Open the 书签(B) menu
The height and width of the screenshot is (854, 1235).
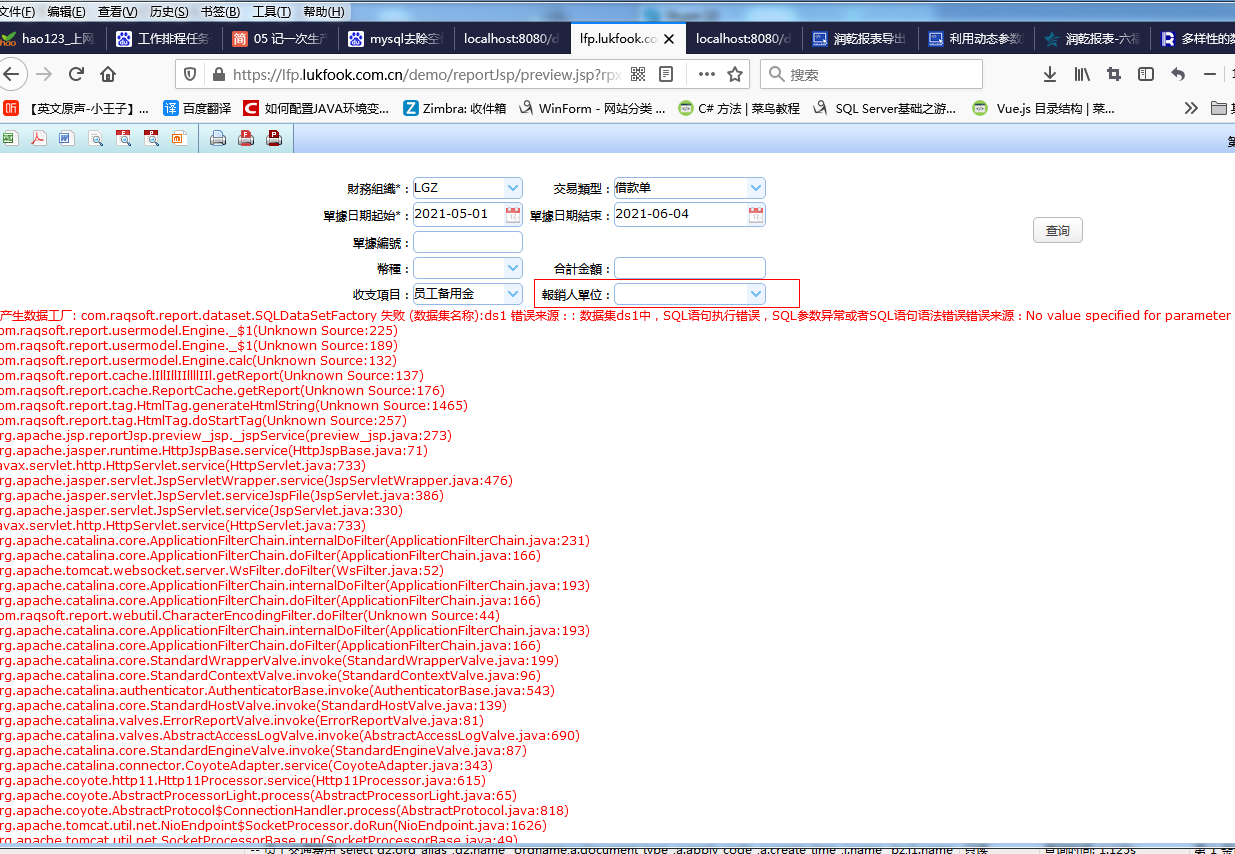pyautogui.click(x=220, y=12)
